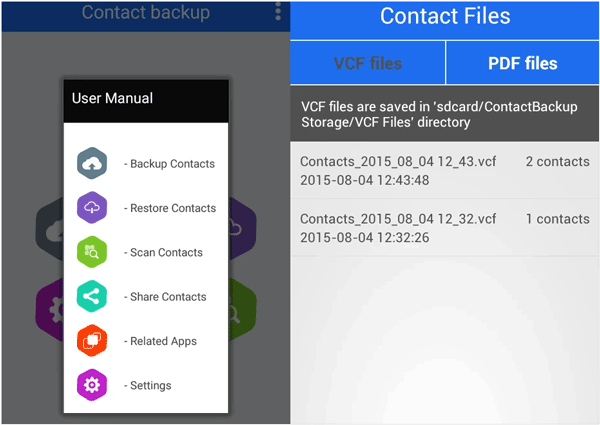Tap the teal Share Contacts icon

coord(92,296)
